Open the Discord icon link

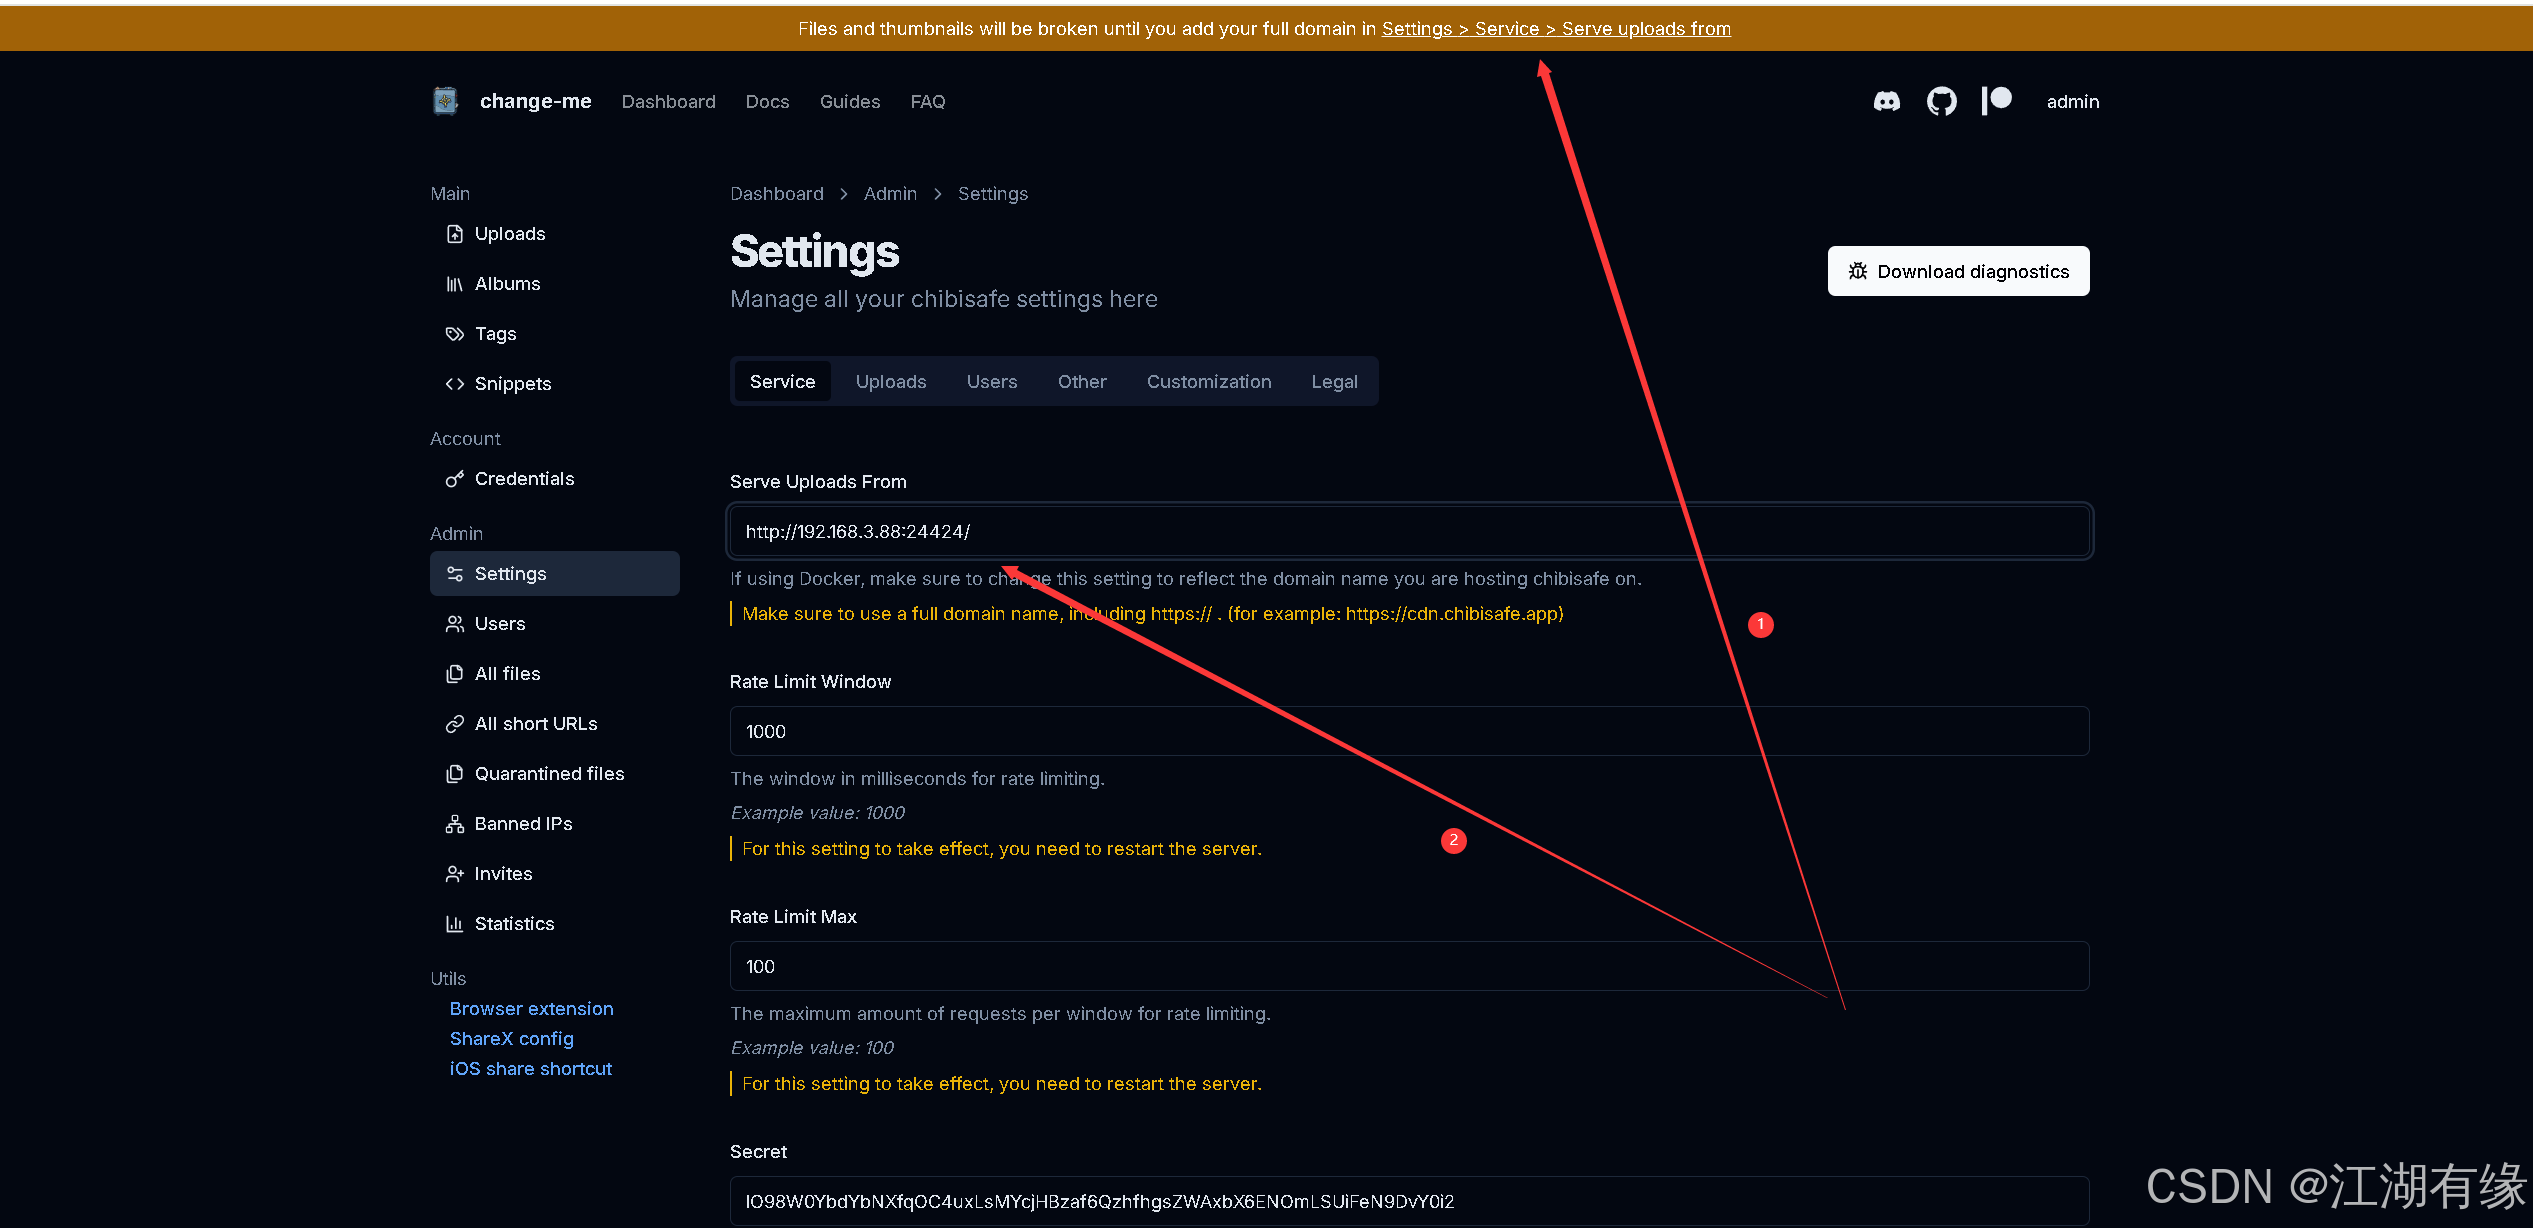click(1886, 102)
